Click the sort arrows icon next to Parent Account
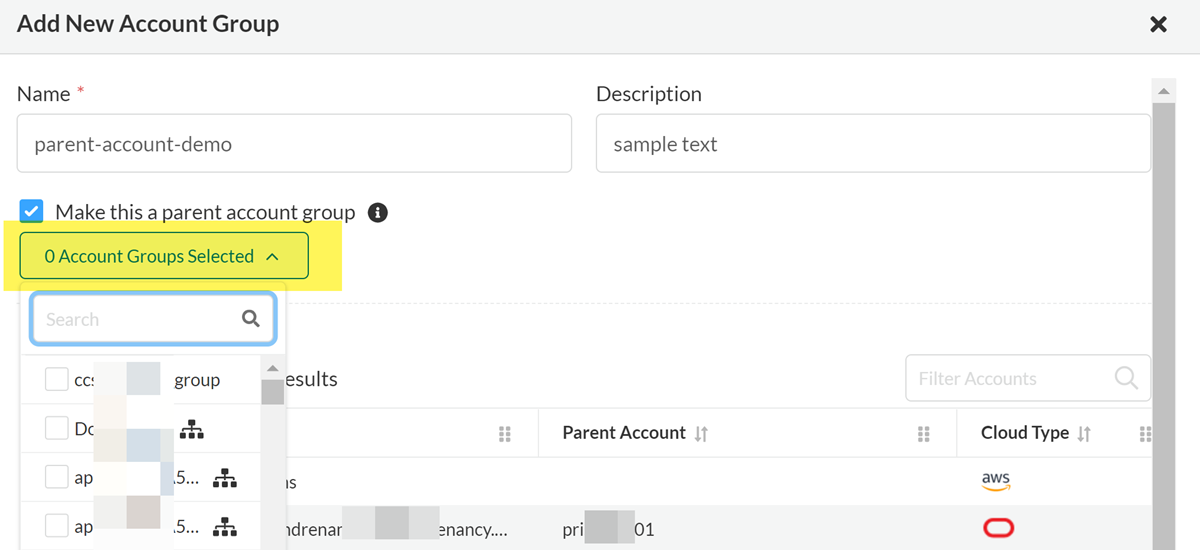Screen dimensions: 1200x550 click(702, 434)
